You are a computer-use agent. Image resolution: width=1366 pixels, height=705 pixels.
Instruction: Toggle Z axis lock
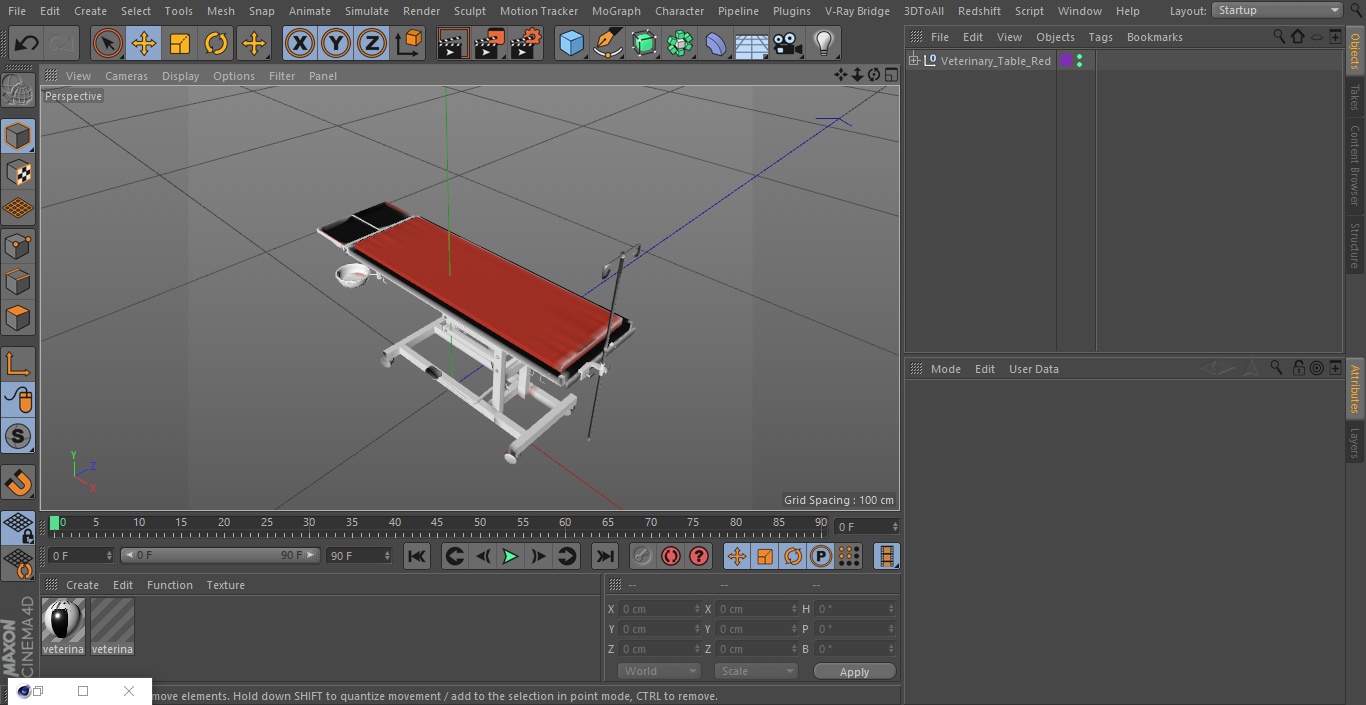[372, 44]
